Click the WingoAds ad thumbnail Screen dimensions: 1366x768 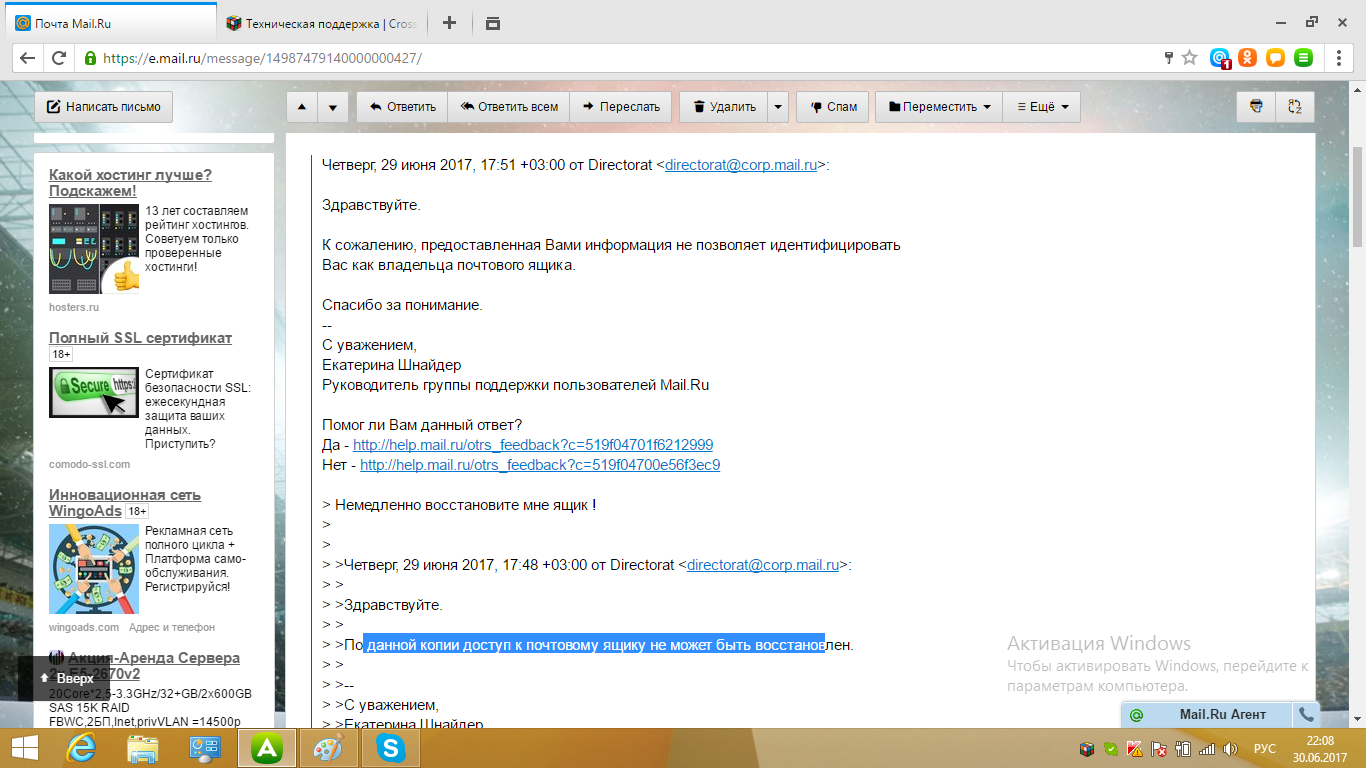click(x=94, y=569)
